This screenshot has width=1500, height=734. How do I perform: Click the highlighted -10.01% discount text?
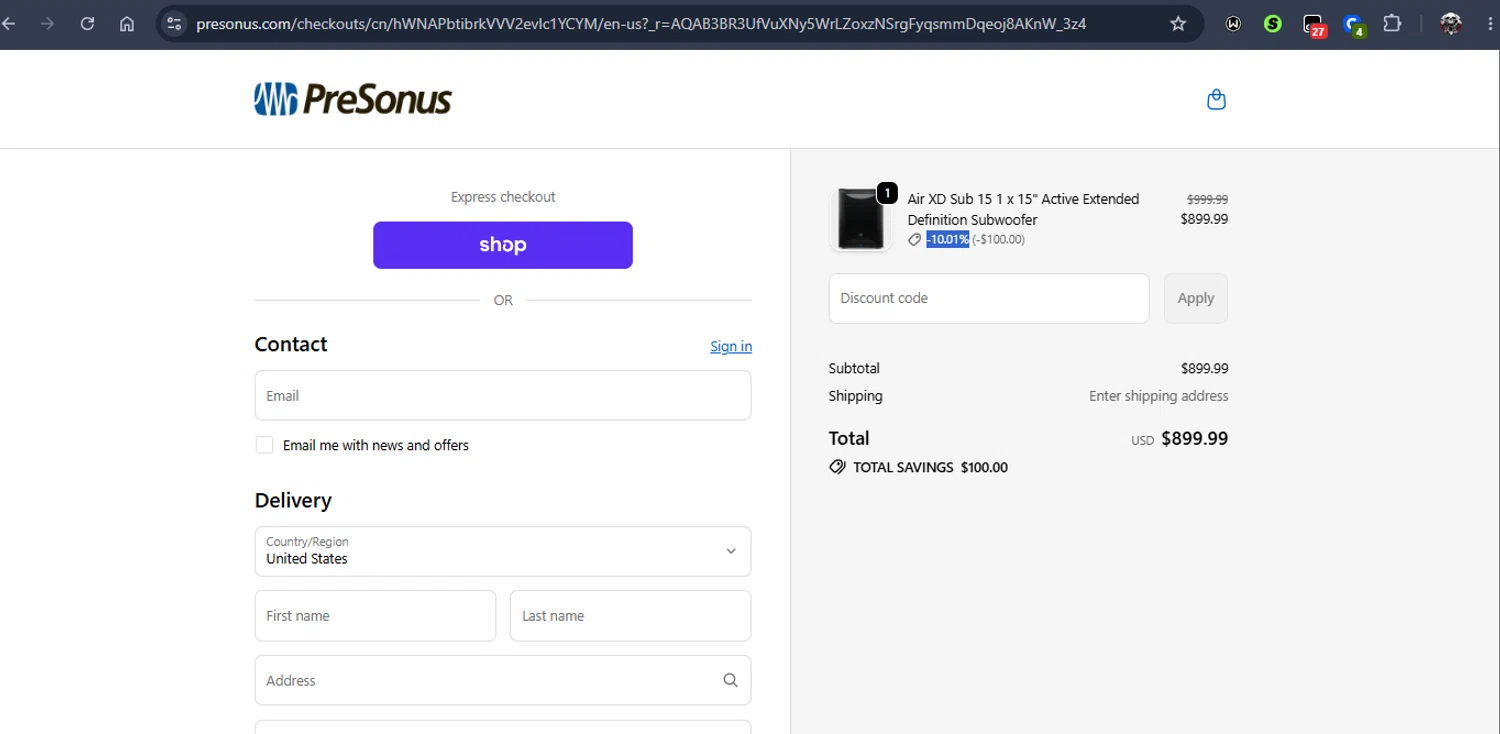(947, 240)
